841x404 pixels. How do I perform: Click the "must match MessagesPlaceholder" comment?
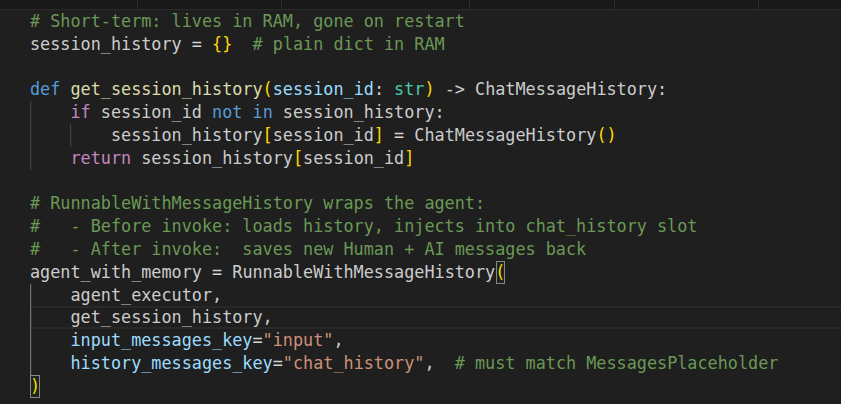coord(615,363)
